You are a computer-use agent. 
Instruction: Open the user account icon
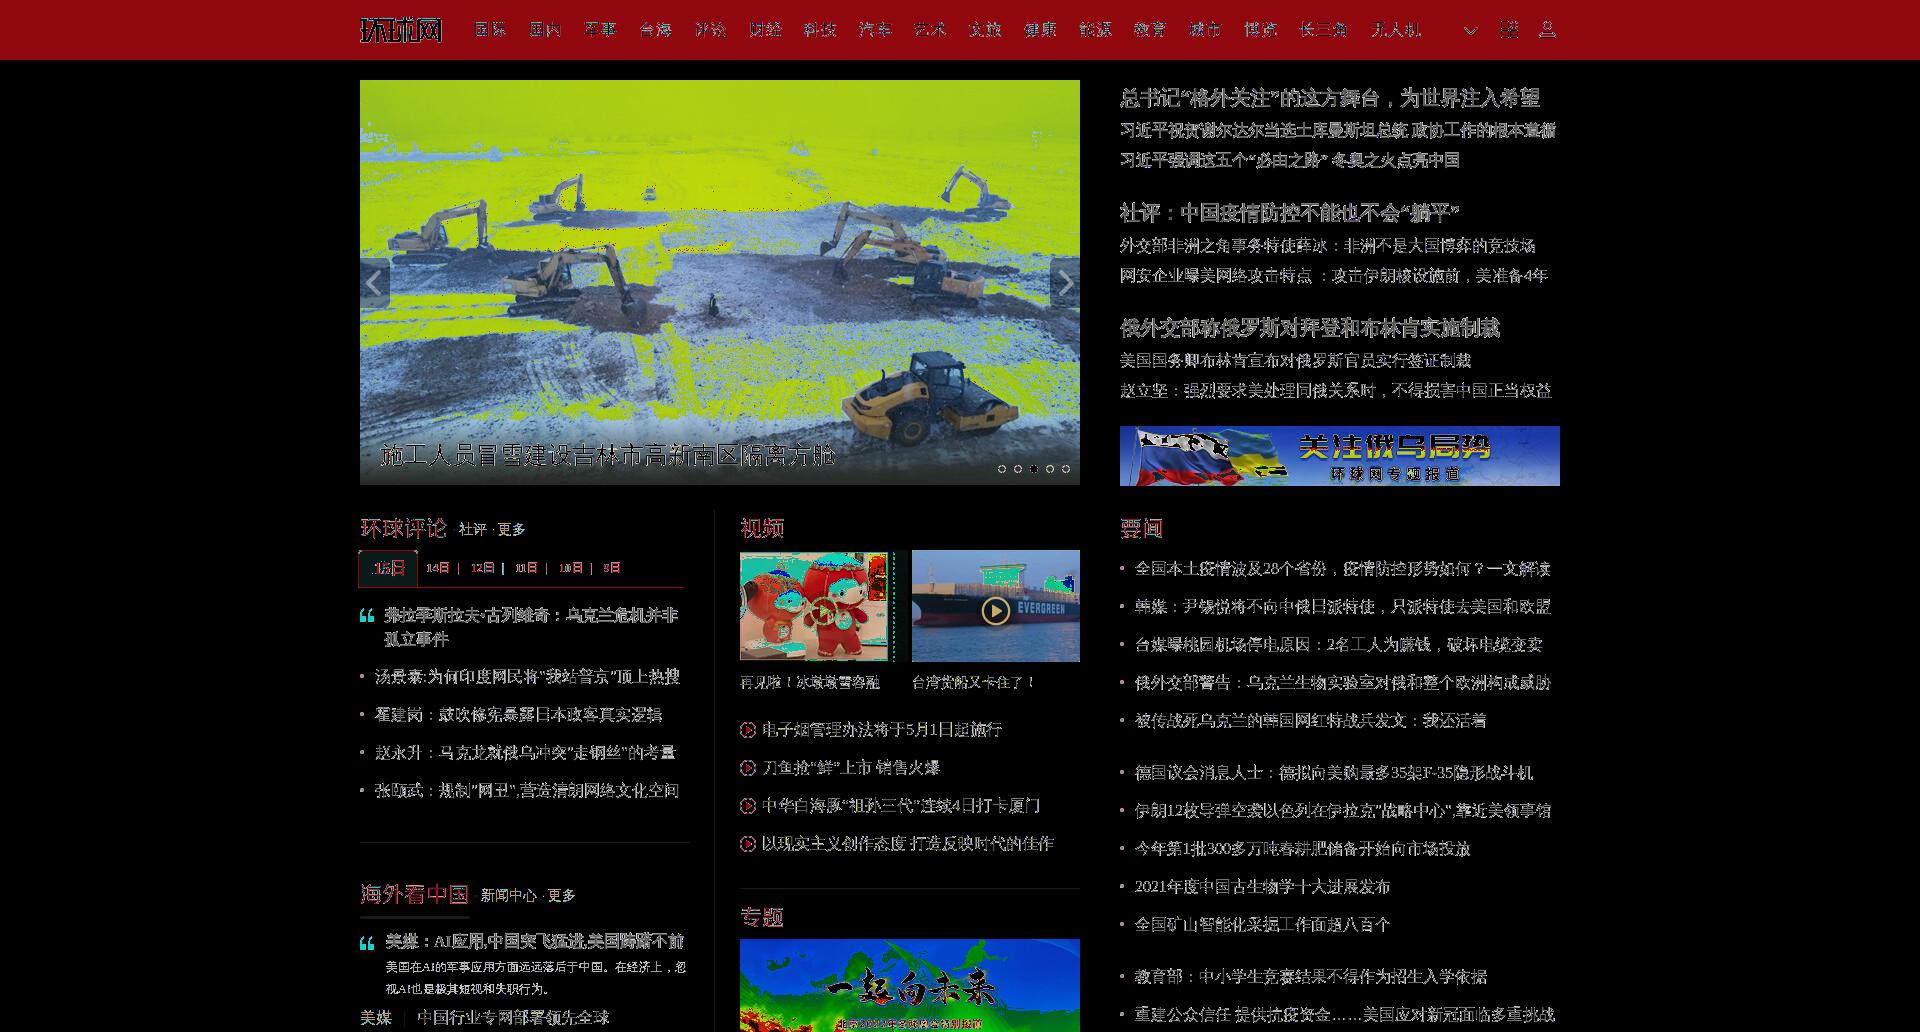pos(1547,30)
